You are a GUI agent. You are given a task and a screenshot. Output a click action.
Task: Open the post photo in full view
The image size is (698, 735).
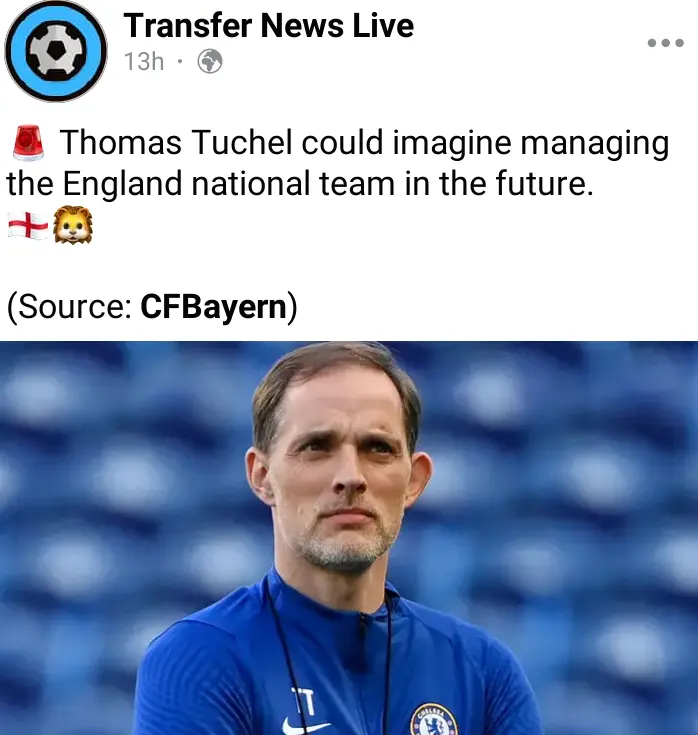click(349, 538)
